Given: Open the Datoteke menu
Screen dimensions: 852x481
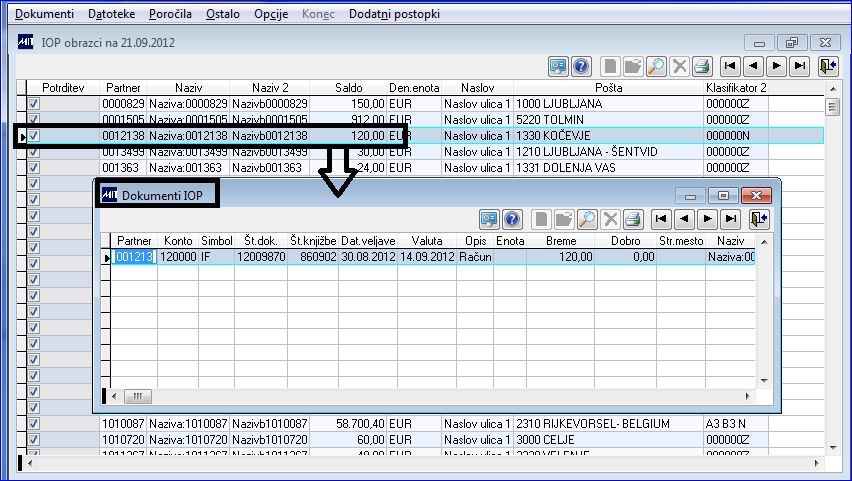Looking at the screenshot, I should coord(111,14).
